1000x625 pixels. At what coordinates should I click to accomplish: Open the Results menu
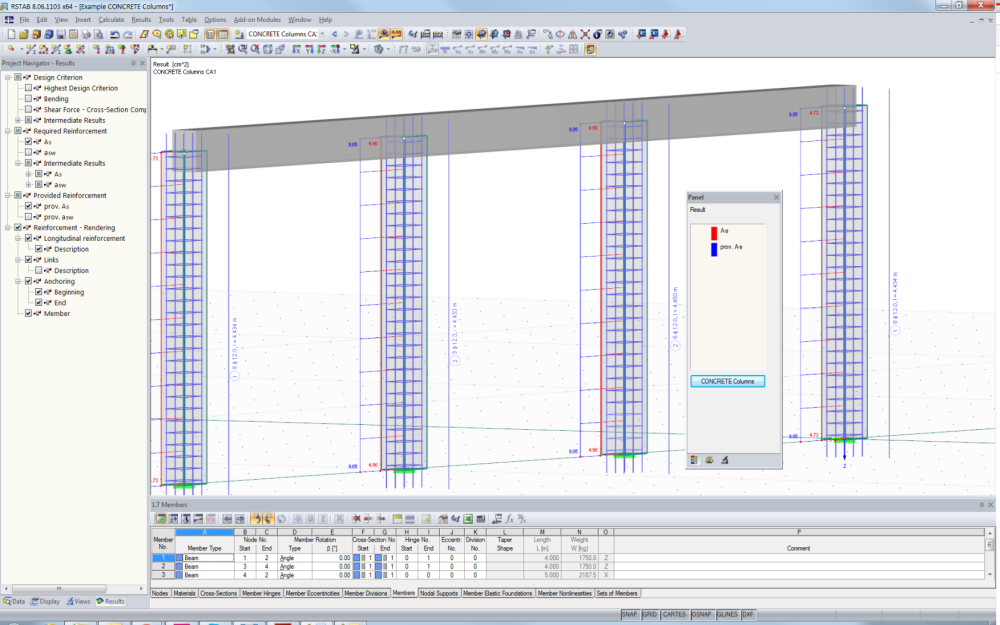point(141,20)
